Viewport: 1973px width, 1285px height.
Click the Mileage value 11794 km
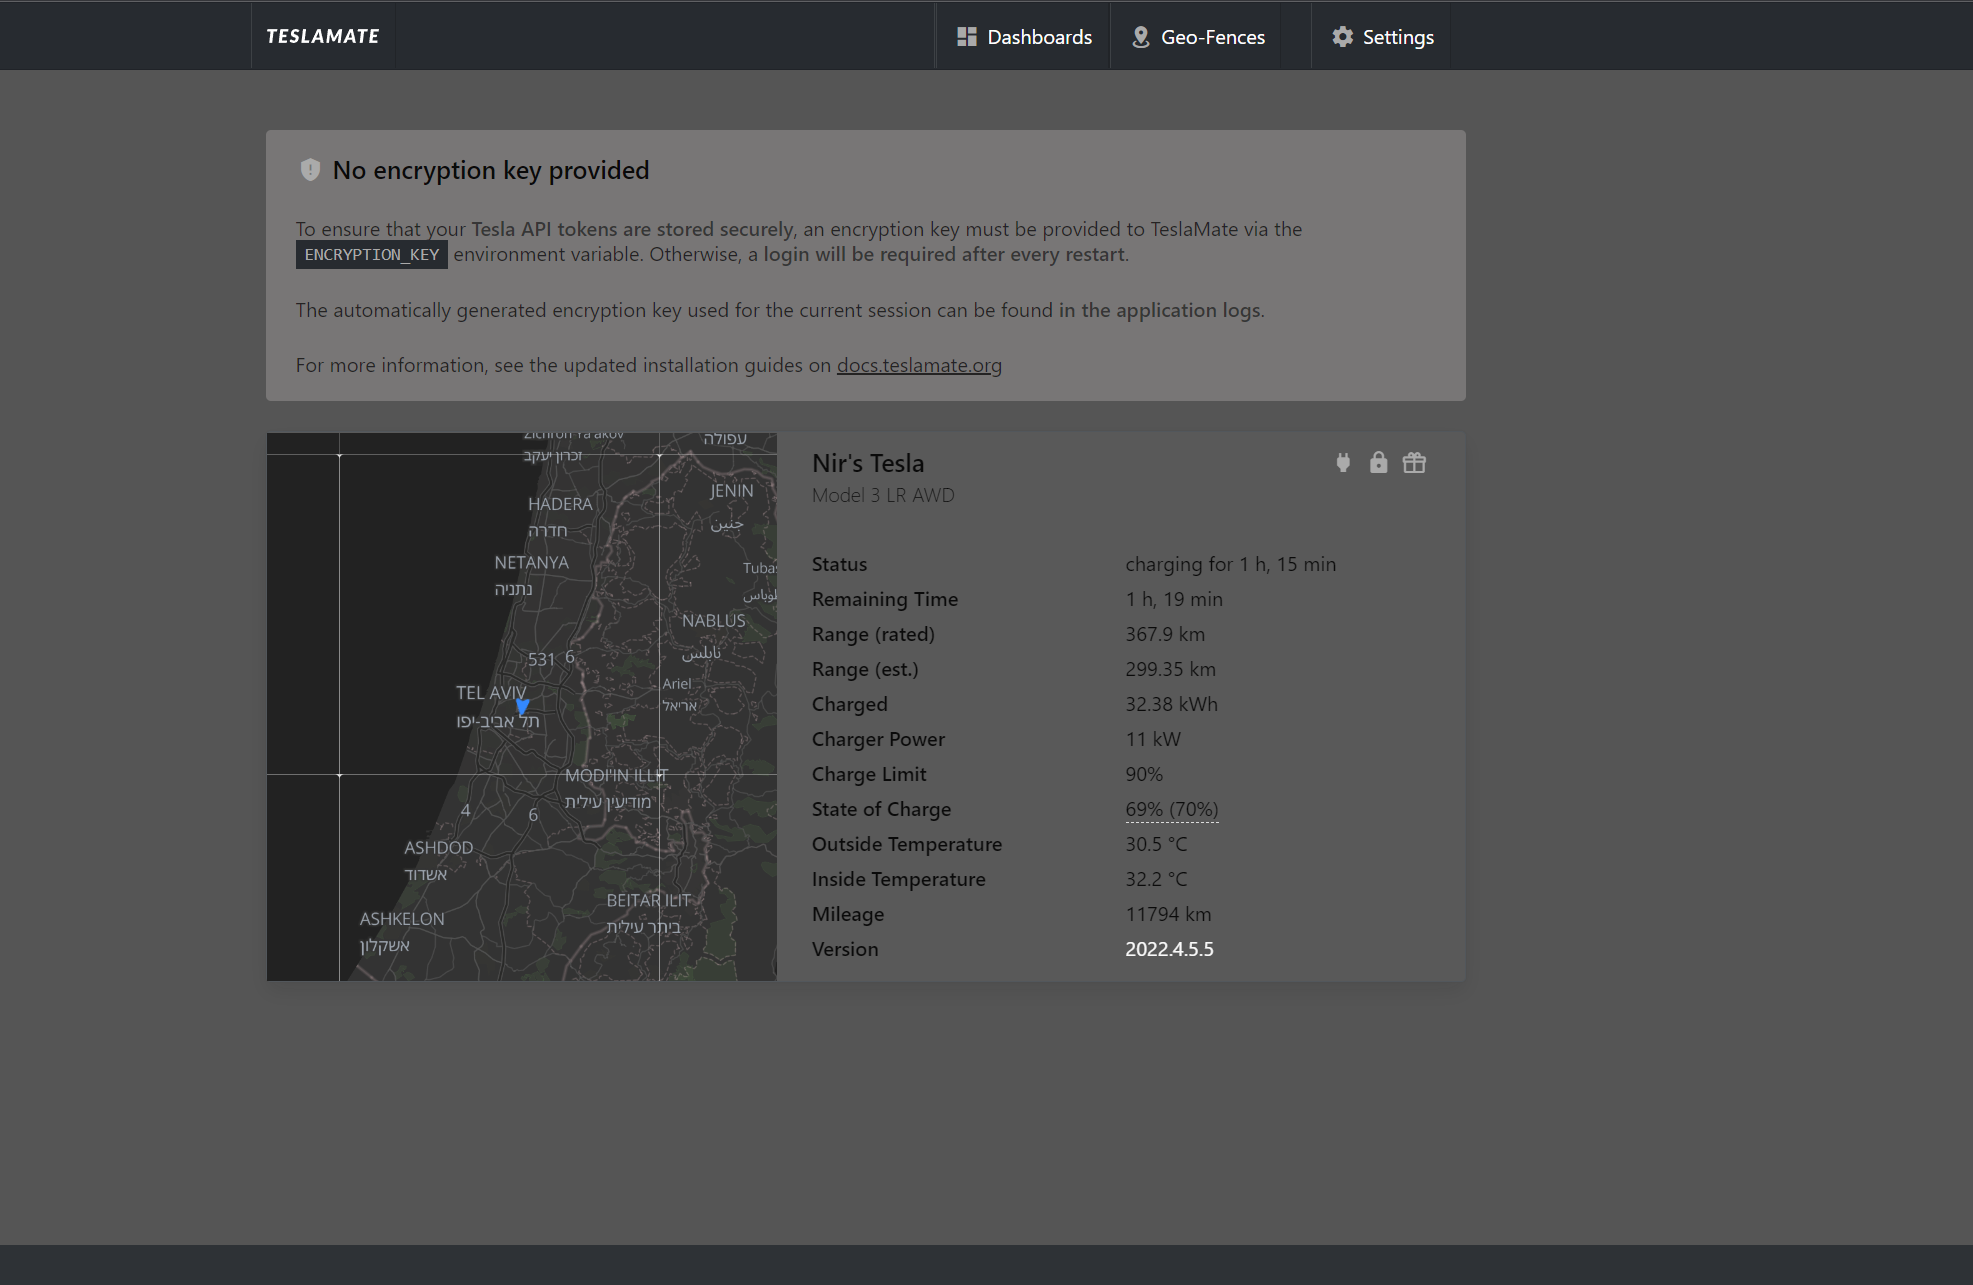click(1168, 914)
